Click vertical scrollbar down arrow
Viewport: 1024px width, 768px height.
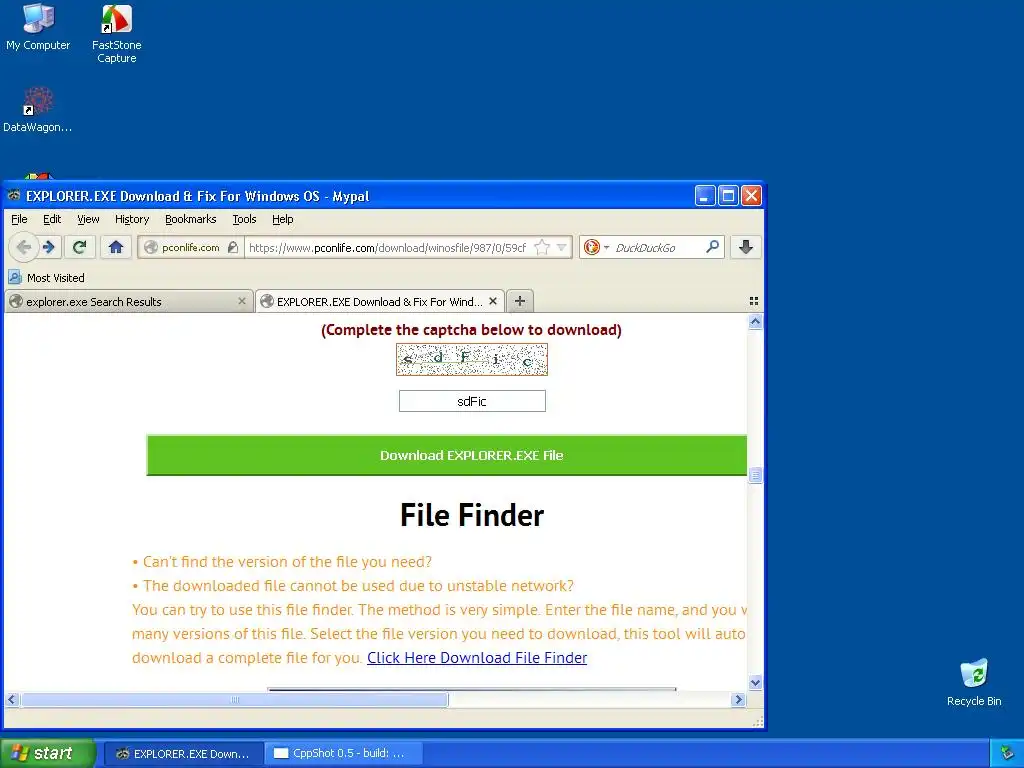[x=755, y=682]
